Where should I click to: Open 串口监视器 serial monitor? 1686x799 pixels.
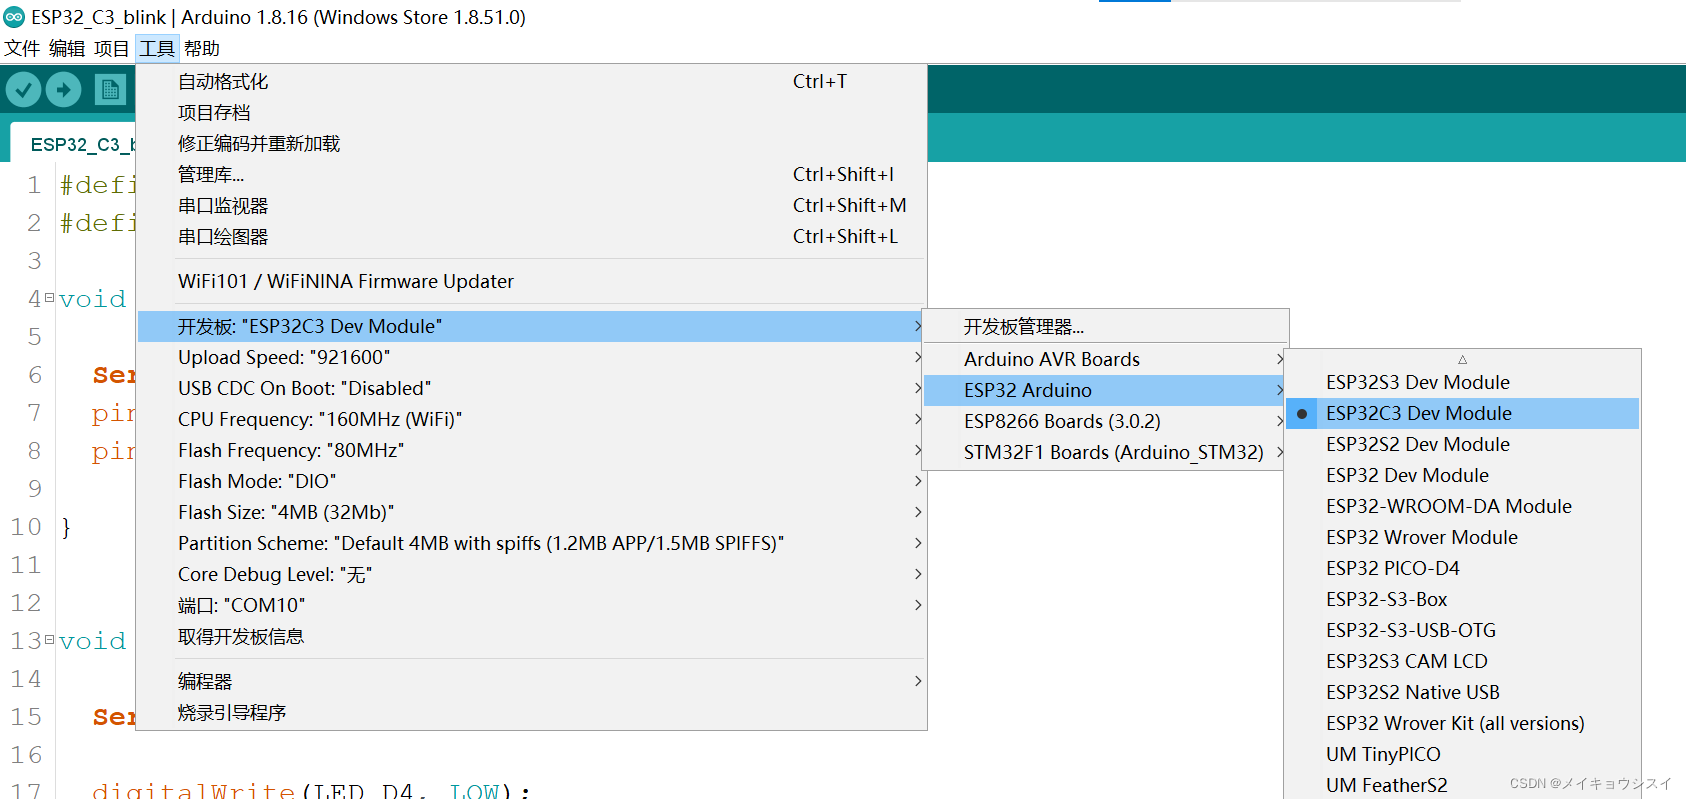(531, 205)
